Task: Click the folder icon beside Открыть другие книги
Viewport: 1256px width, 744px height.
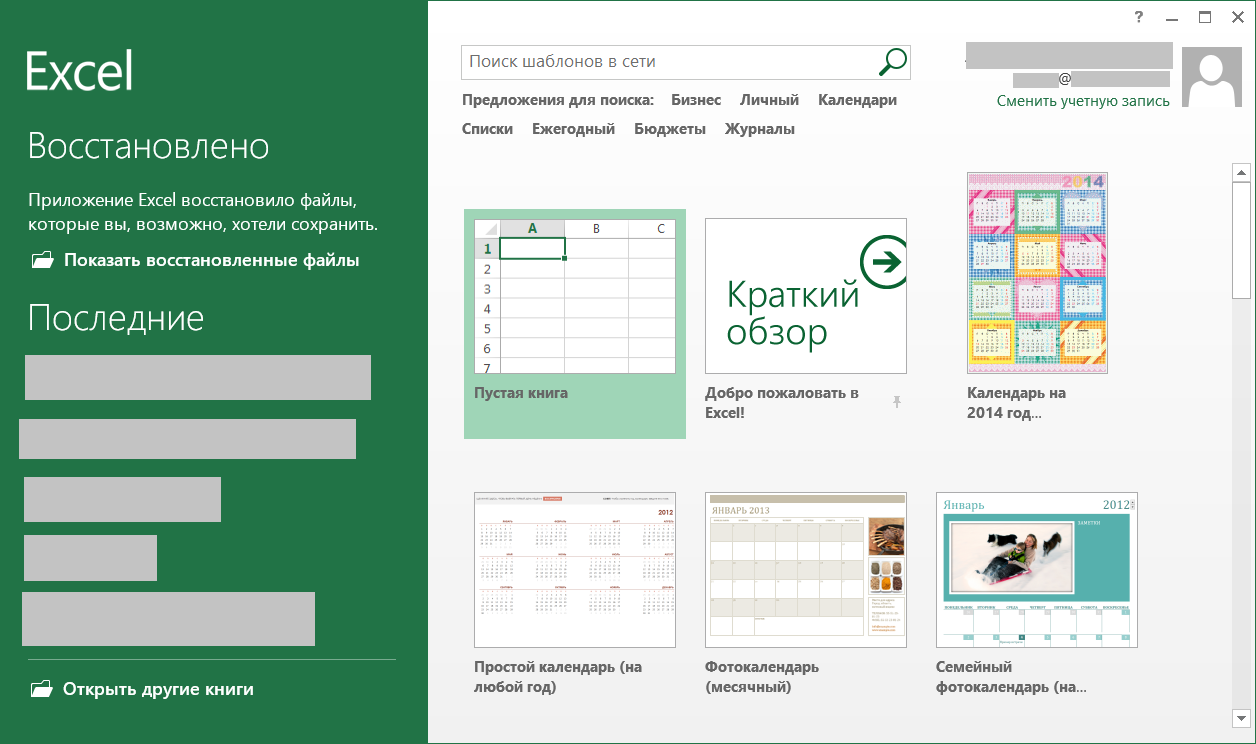Action: click(41, 689)
